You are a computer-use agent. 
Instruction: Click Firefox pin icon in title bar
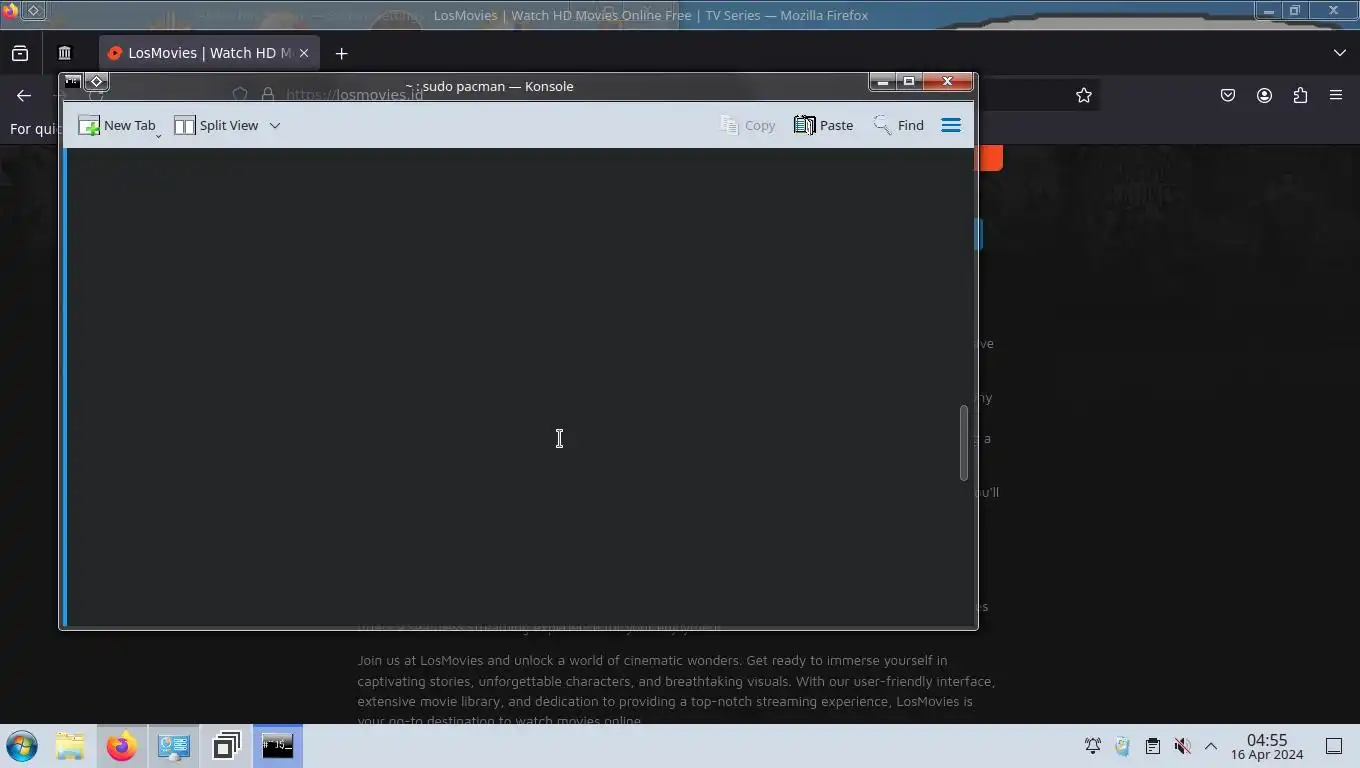click(33, 10)
